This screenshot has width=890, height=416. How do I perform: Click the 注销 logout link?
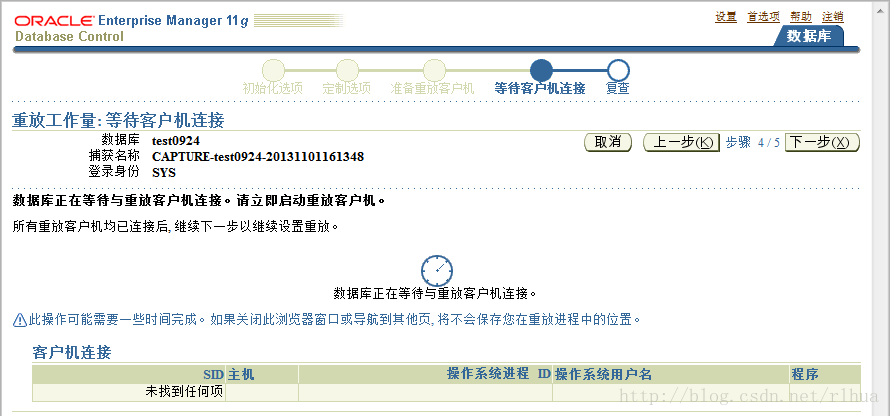click(833, 17)
